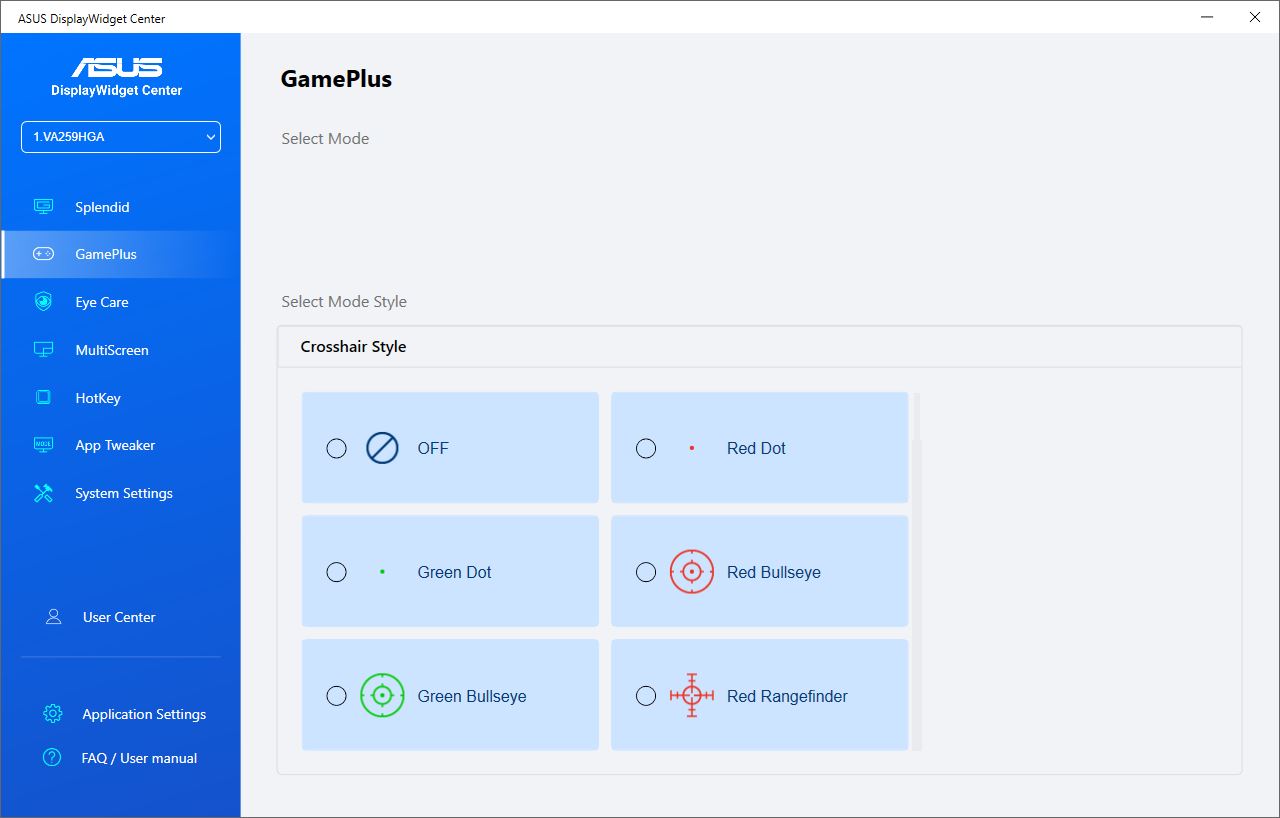Select the OFF crosshair radio button
The height and width of the screenshot is (818, 1280).
(337, 448)
